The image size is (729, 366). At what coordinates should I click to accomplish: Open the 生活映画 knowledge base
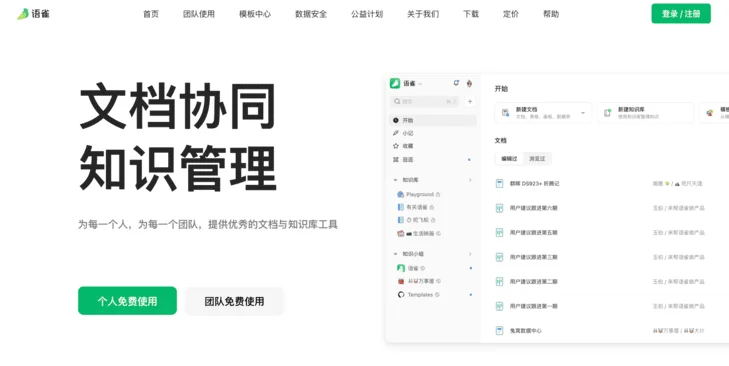pyautogui.click(x=419, y=233)
